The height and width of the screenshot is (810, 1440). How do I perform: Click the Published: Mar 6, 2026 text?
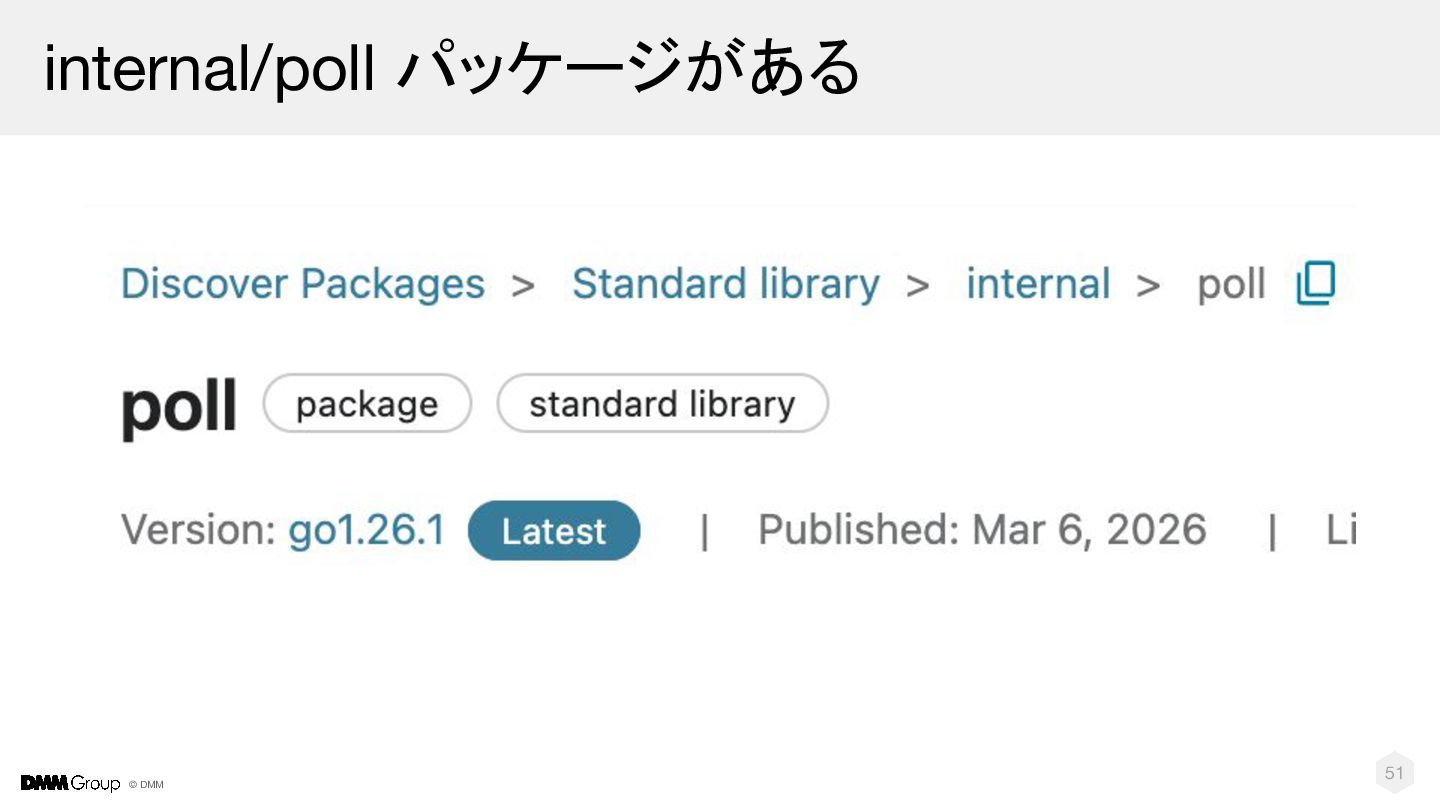(x=982, y=530)
